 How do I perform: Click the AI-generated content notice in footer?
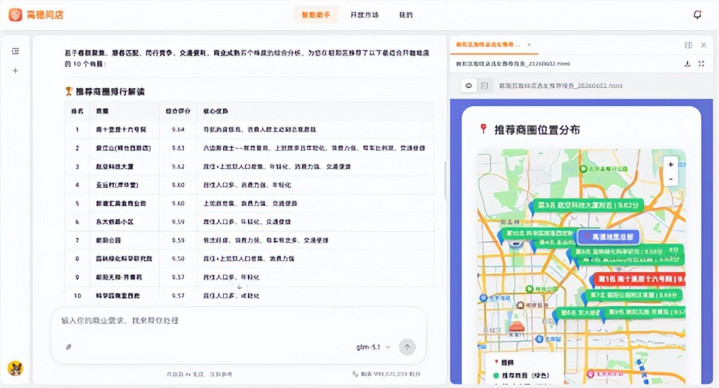coord(199,374)
